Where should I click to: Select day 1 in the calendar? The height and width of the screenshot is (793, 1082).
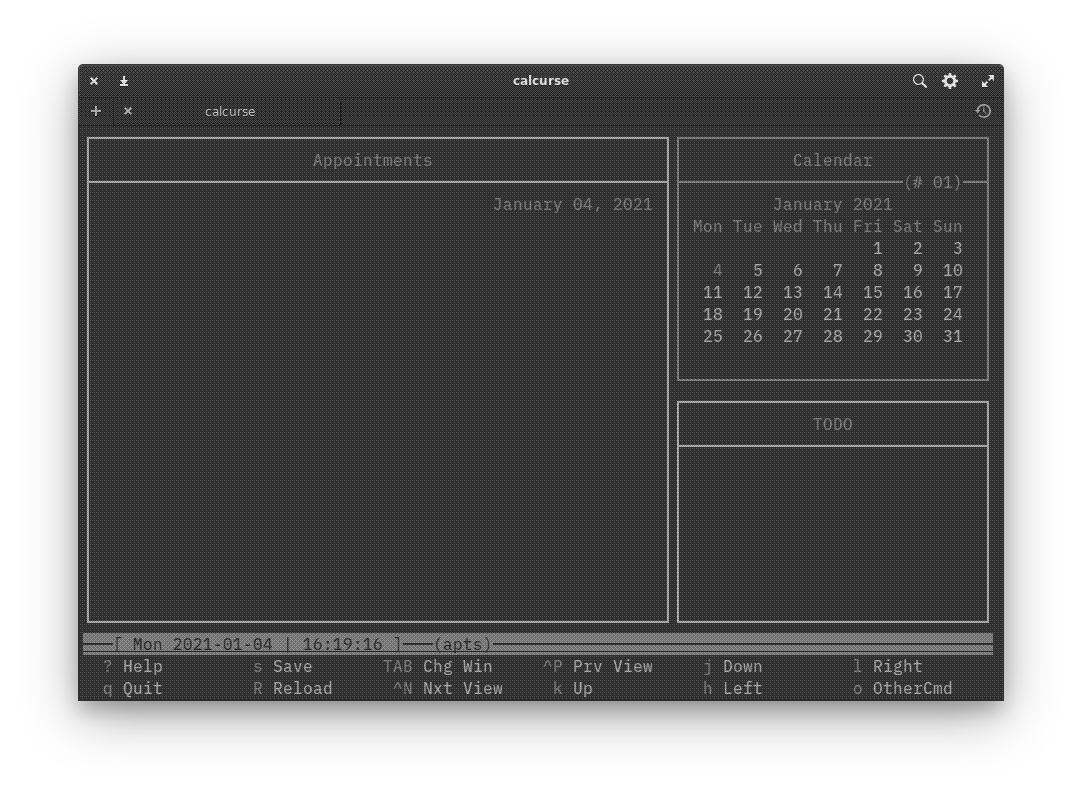click(877, 248)
